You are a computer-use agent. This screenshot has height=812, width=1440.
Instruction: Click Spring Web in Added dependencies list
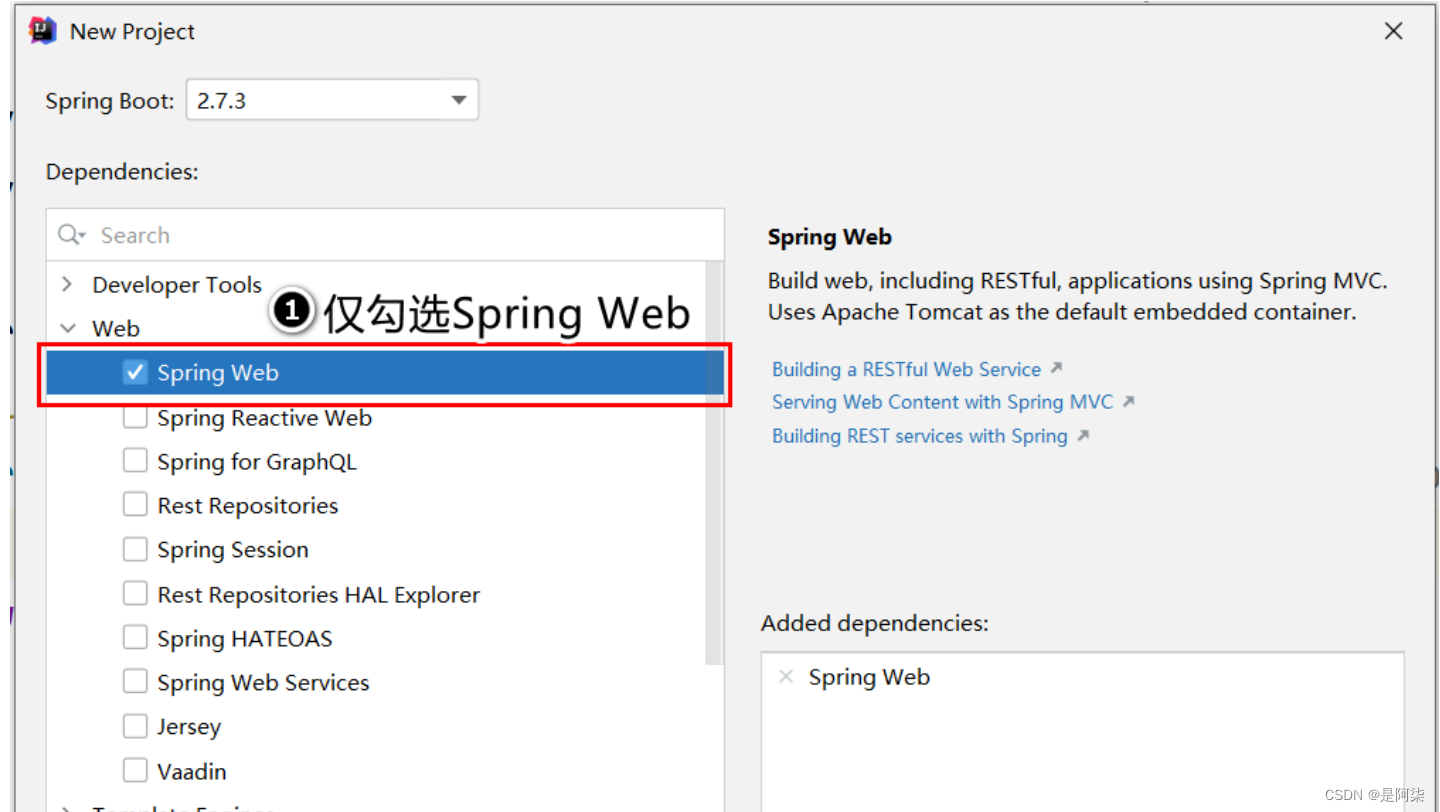coord(869,677)
